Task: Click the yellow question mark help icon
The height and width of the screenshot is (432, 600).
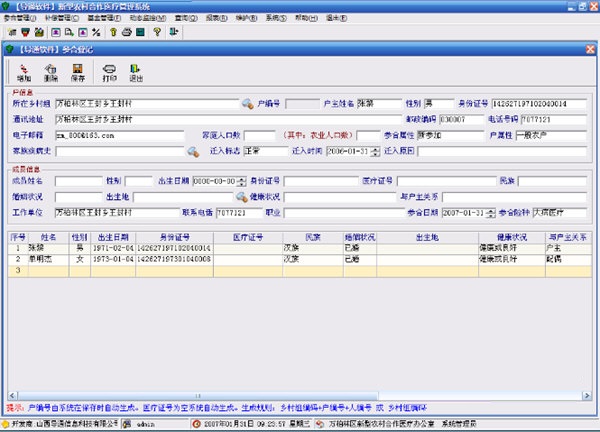Action: pyautogui.click(x=157, y=32)
